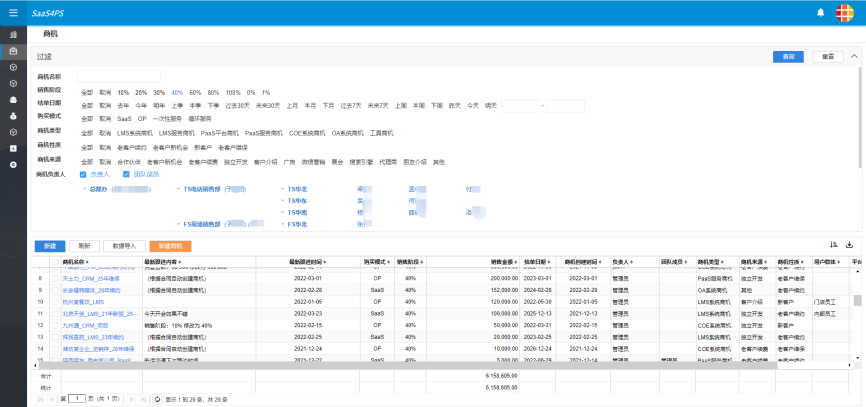Open the money-bag sidebar icon
The width and height of the screenshot is (866, 407).
pyautogui.click(x=13, y=117)
